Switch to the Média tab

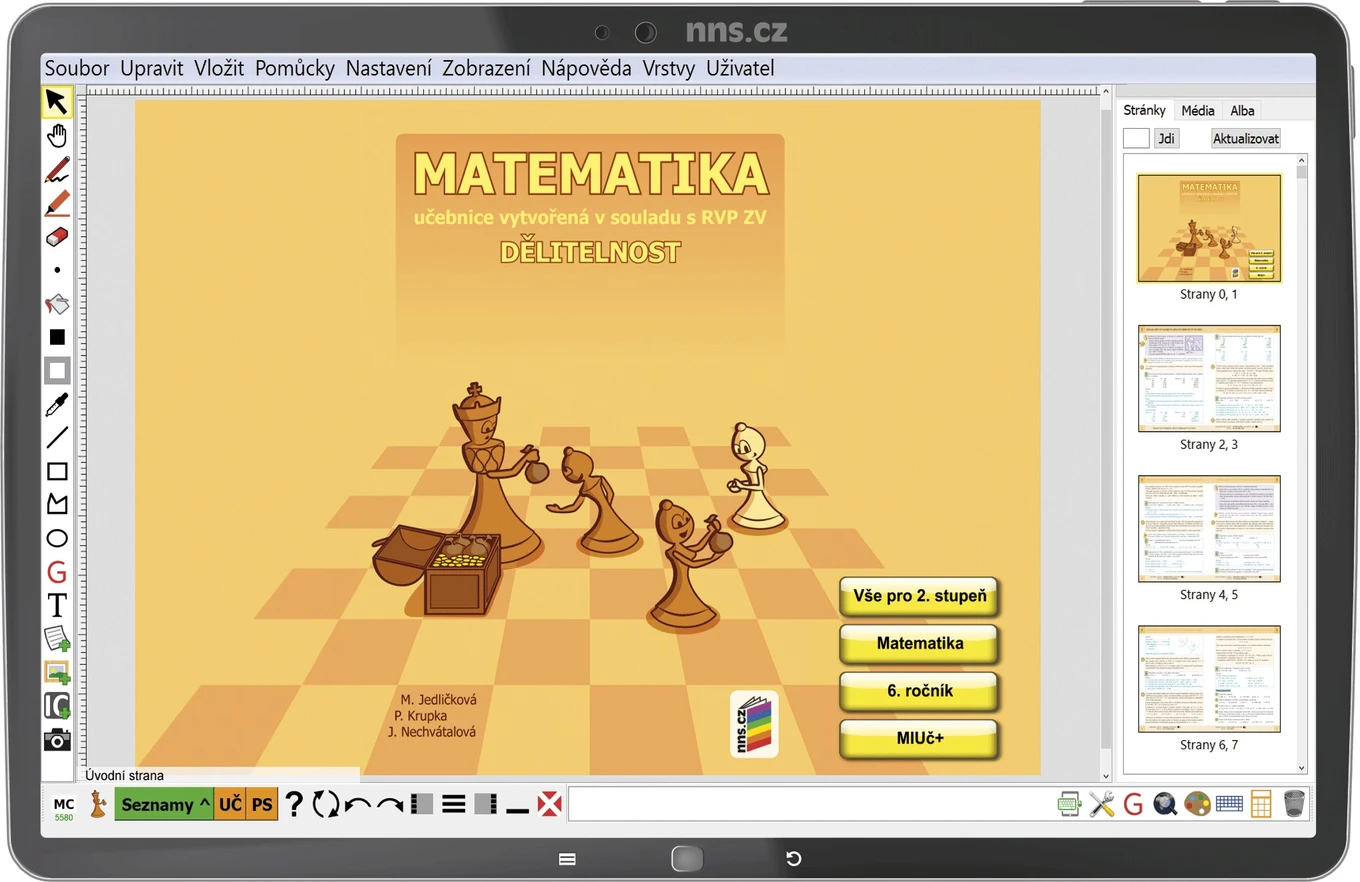[x=1198, y=110]
